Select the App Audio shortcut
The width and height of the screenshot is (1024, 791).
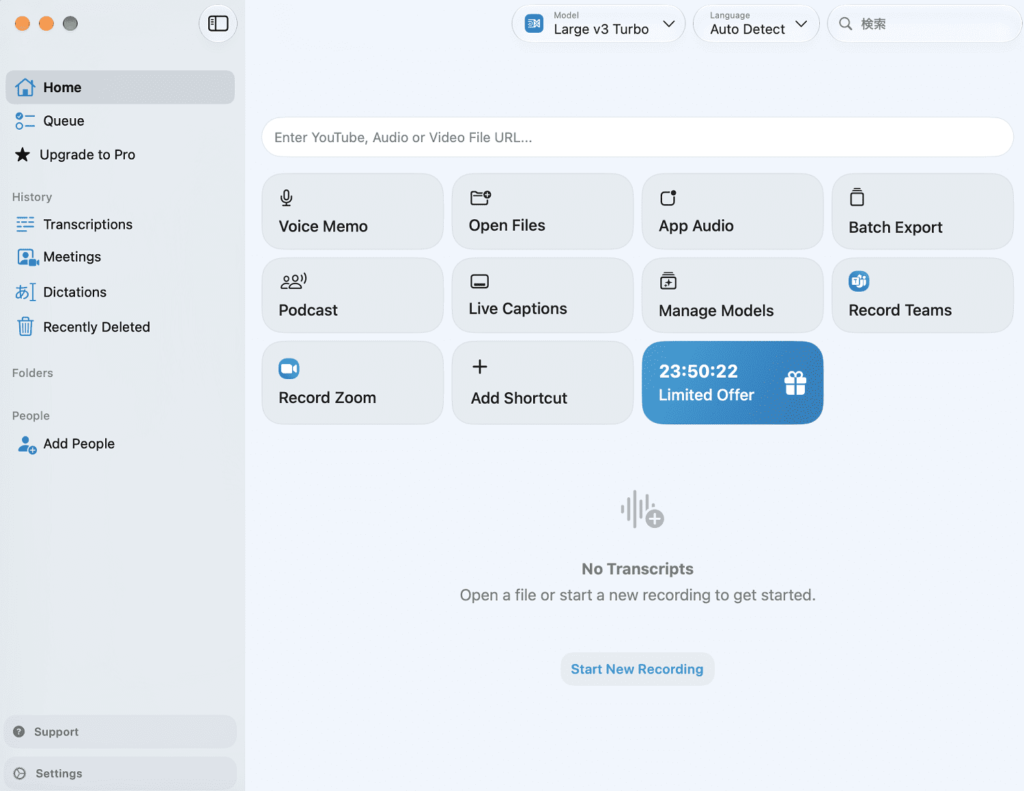[733, 211]
